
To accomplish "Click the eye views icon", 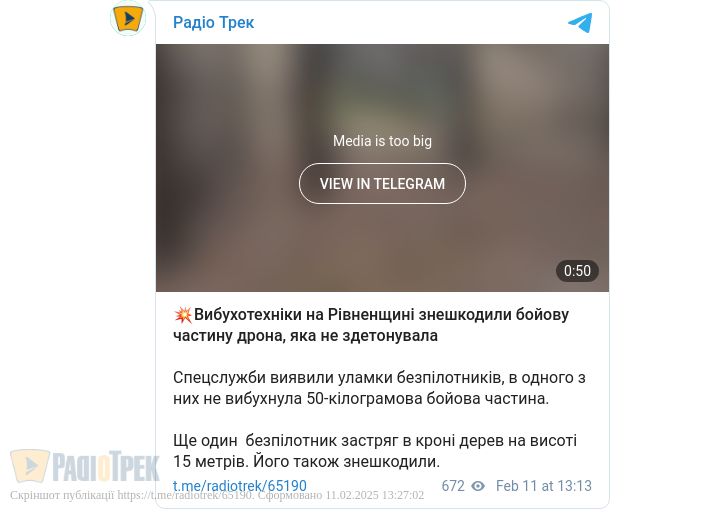I will tap(478, 486).
